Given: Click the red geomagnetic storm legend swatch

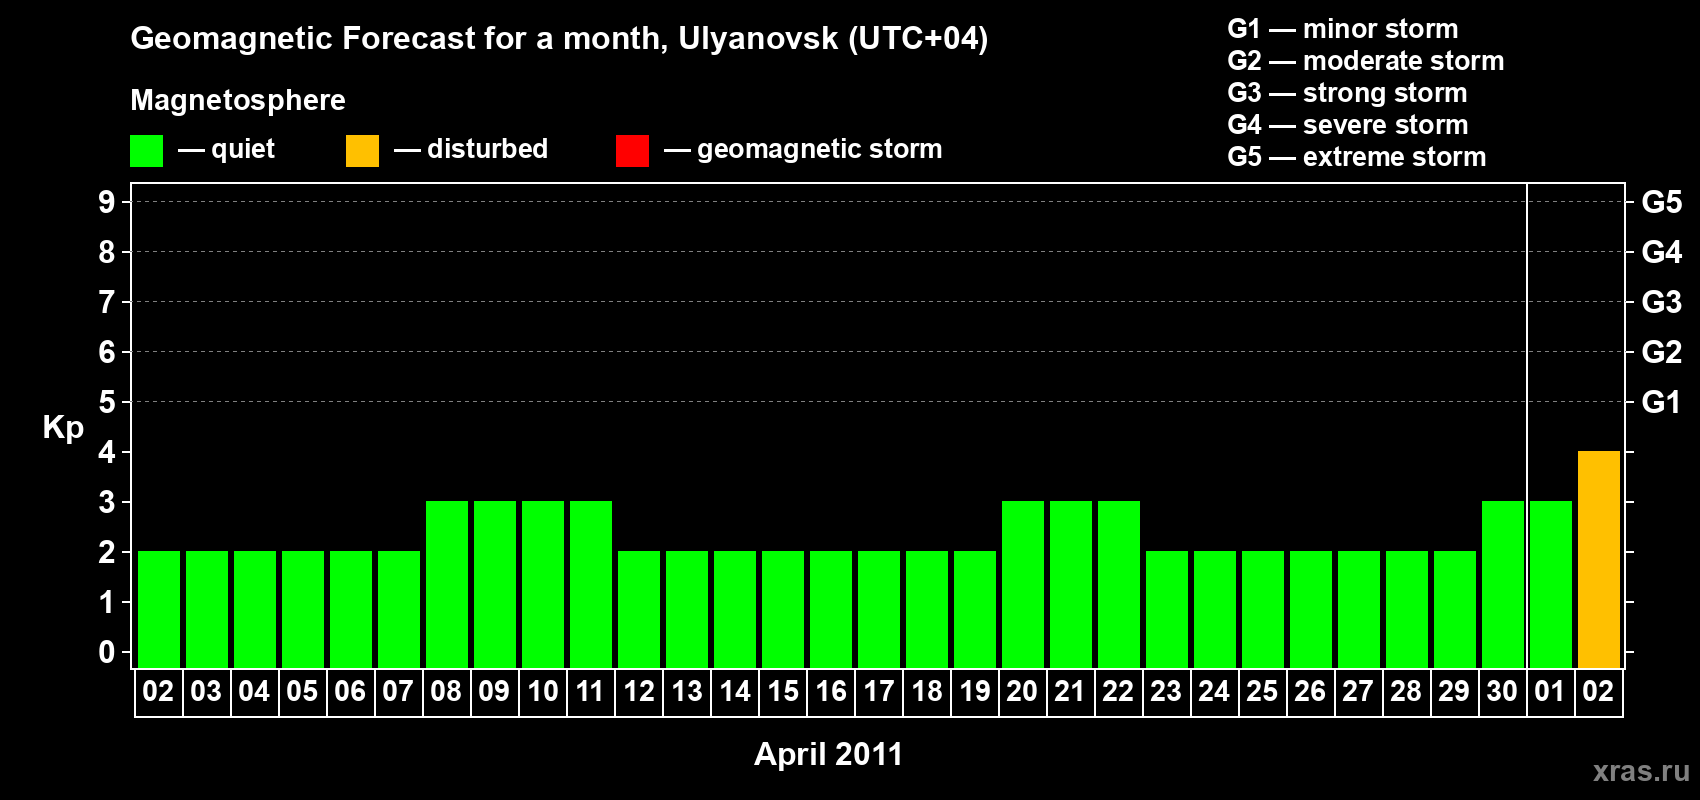Looking at the screenshot, I should pyautogui.click(x=632, y=151).
